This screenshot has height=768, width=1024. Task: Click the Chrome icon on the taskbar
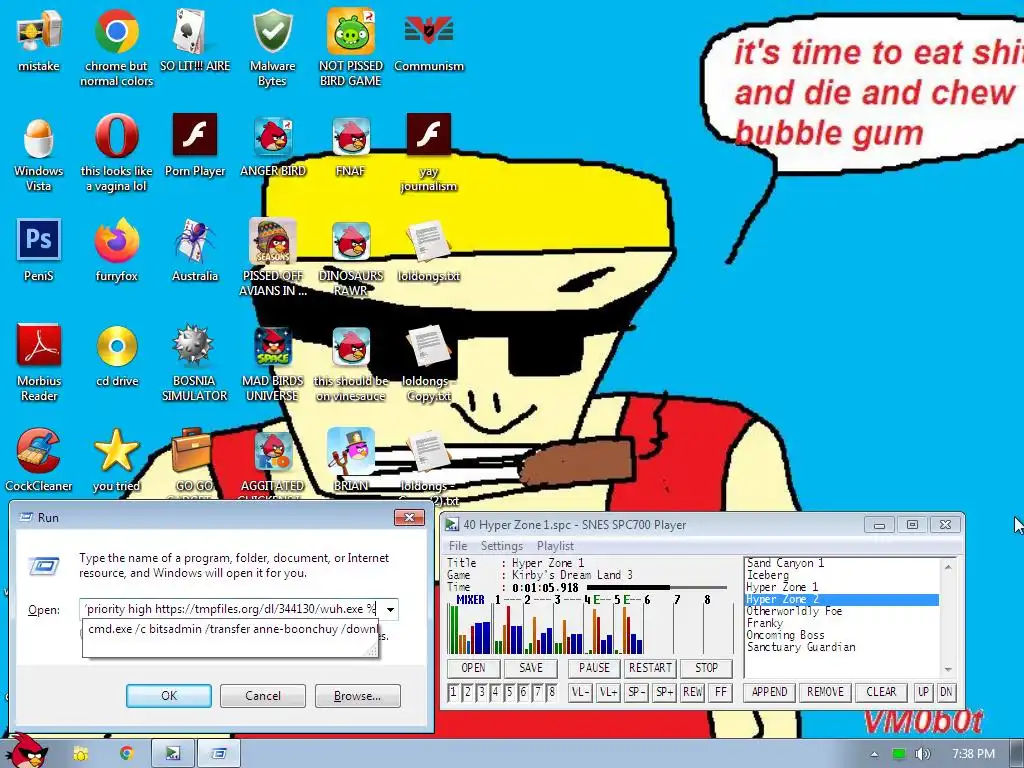tap(126, 754)
